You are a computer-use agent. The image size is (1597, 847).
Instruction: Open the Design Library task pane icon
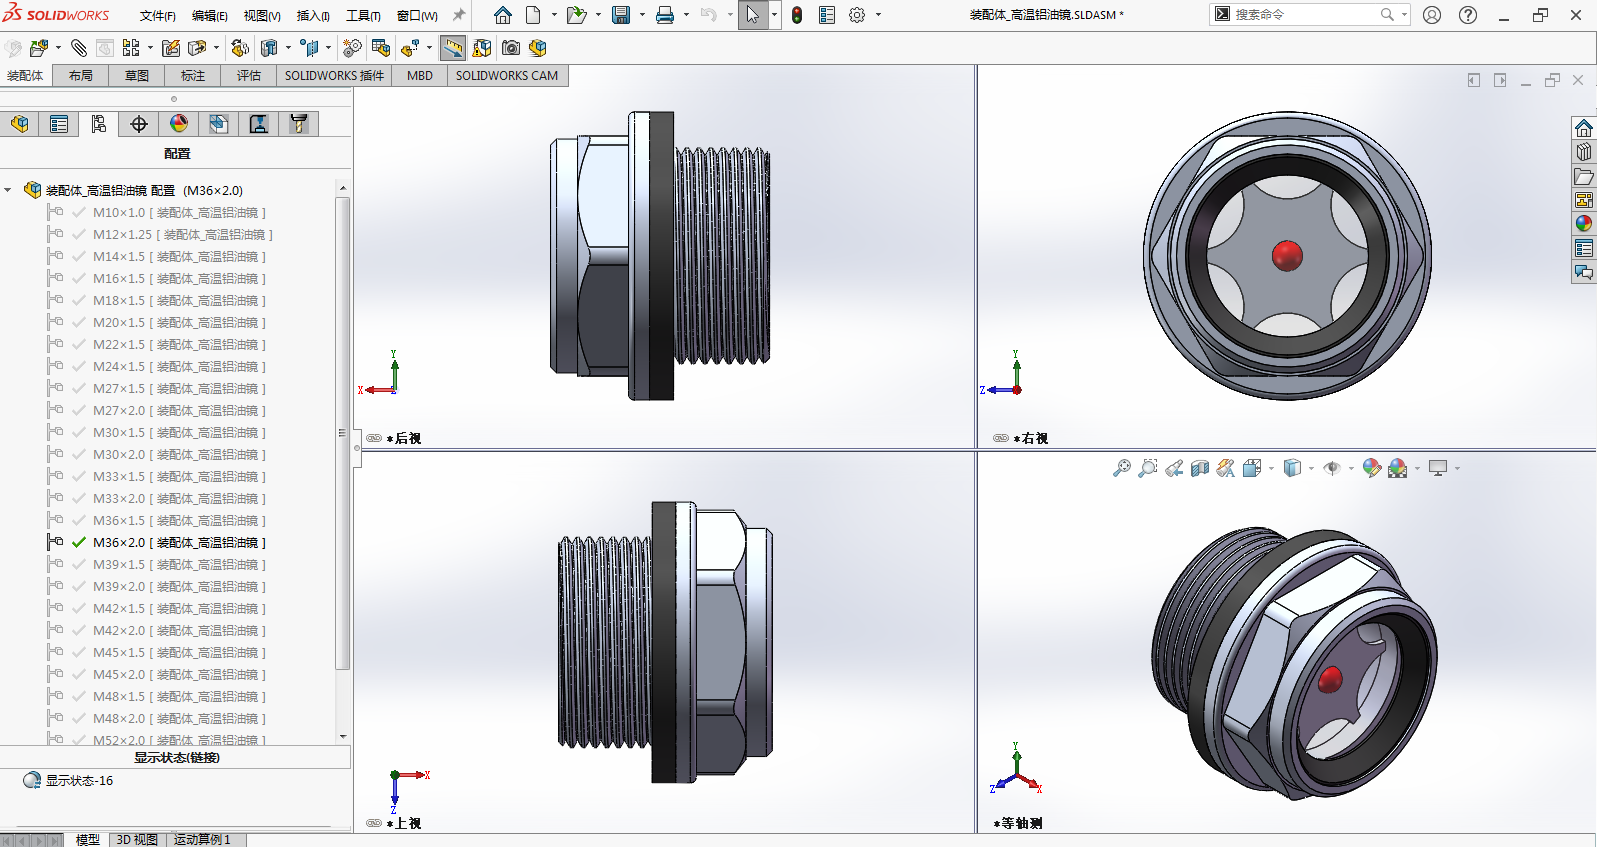click(x=1584, y=152)
